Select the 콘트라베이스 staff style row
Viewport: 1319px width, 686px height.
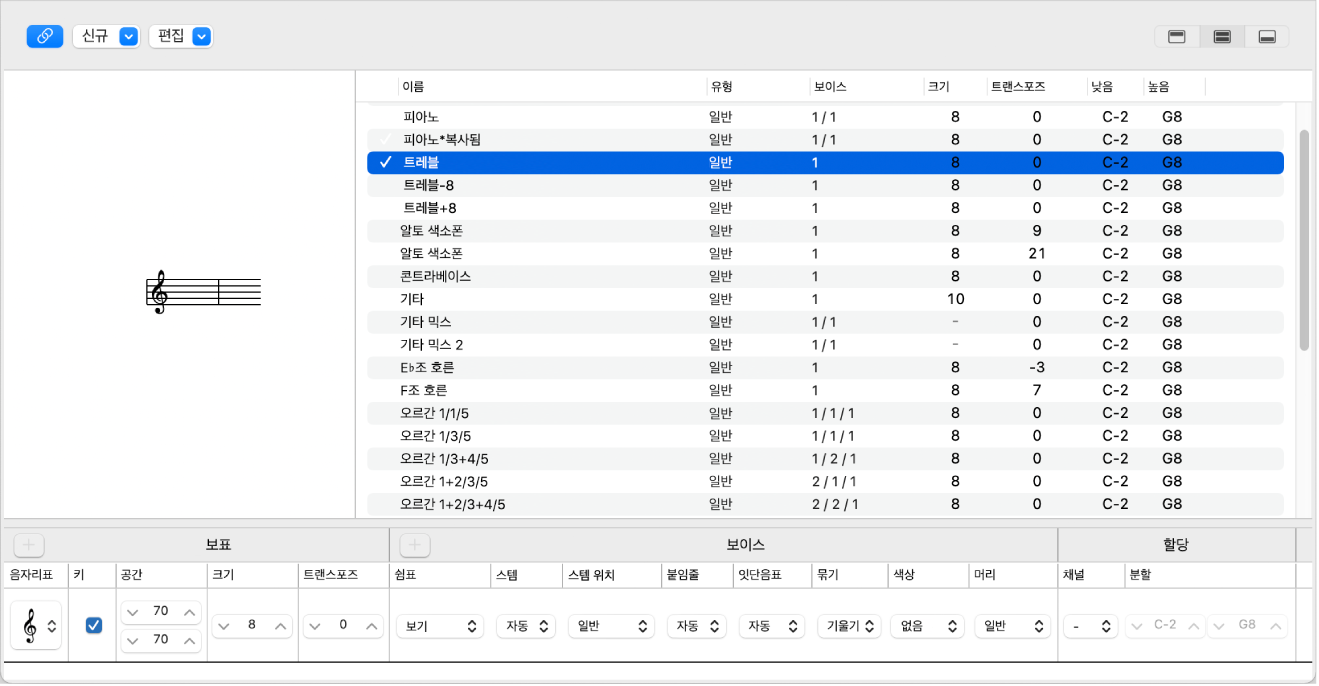pos(435,276)
